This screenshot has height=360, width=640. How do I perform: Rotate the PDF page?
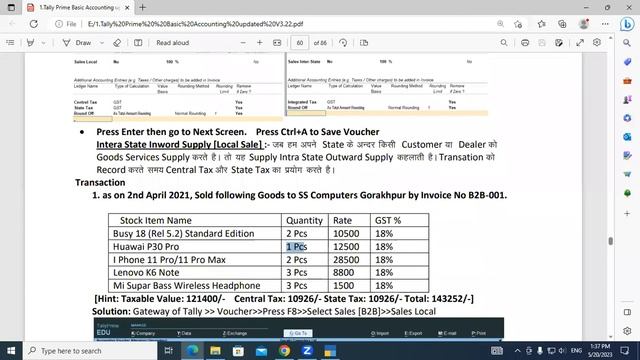coord(343,42)
